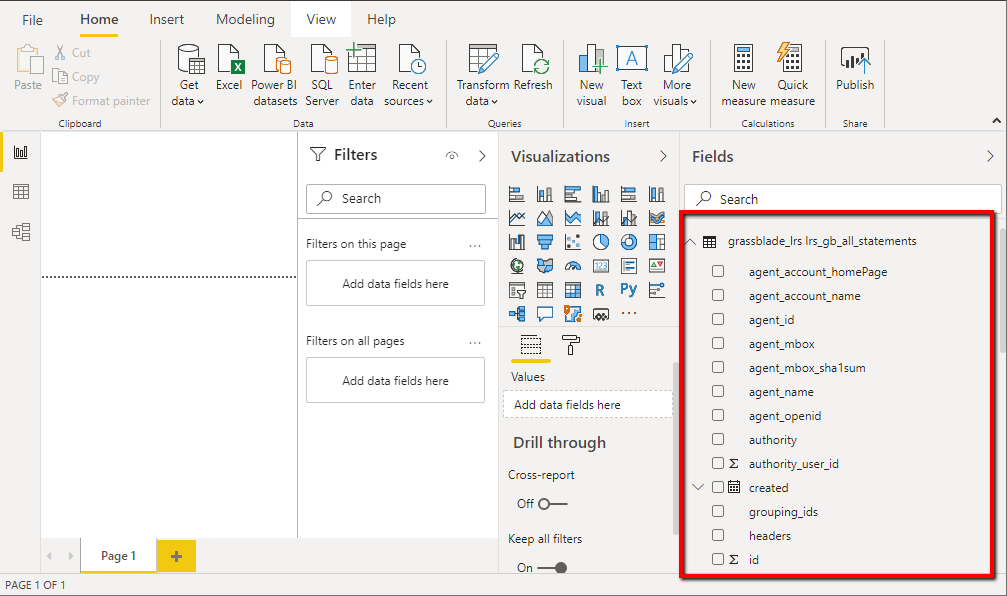Add the Q&A speech bubble visual
Viewport: 1007px width, 596px height.
tap(545, 314)
